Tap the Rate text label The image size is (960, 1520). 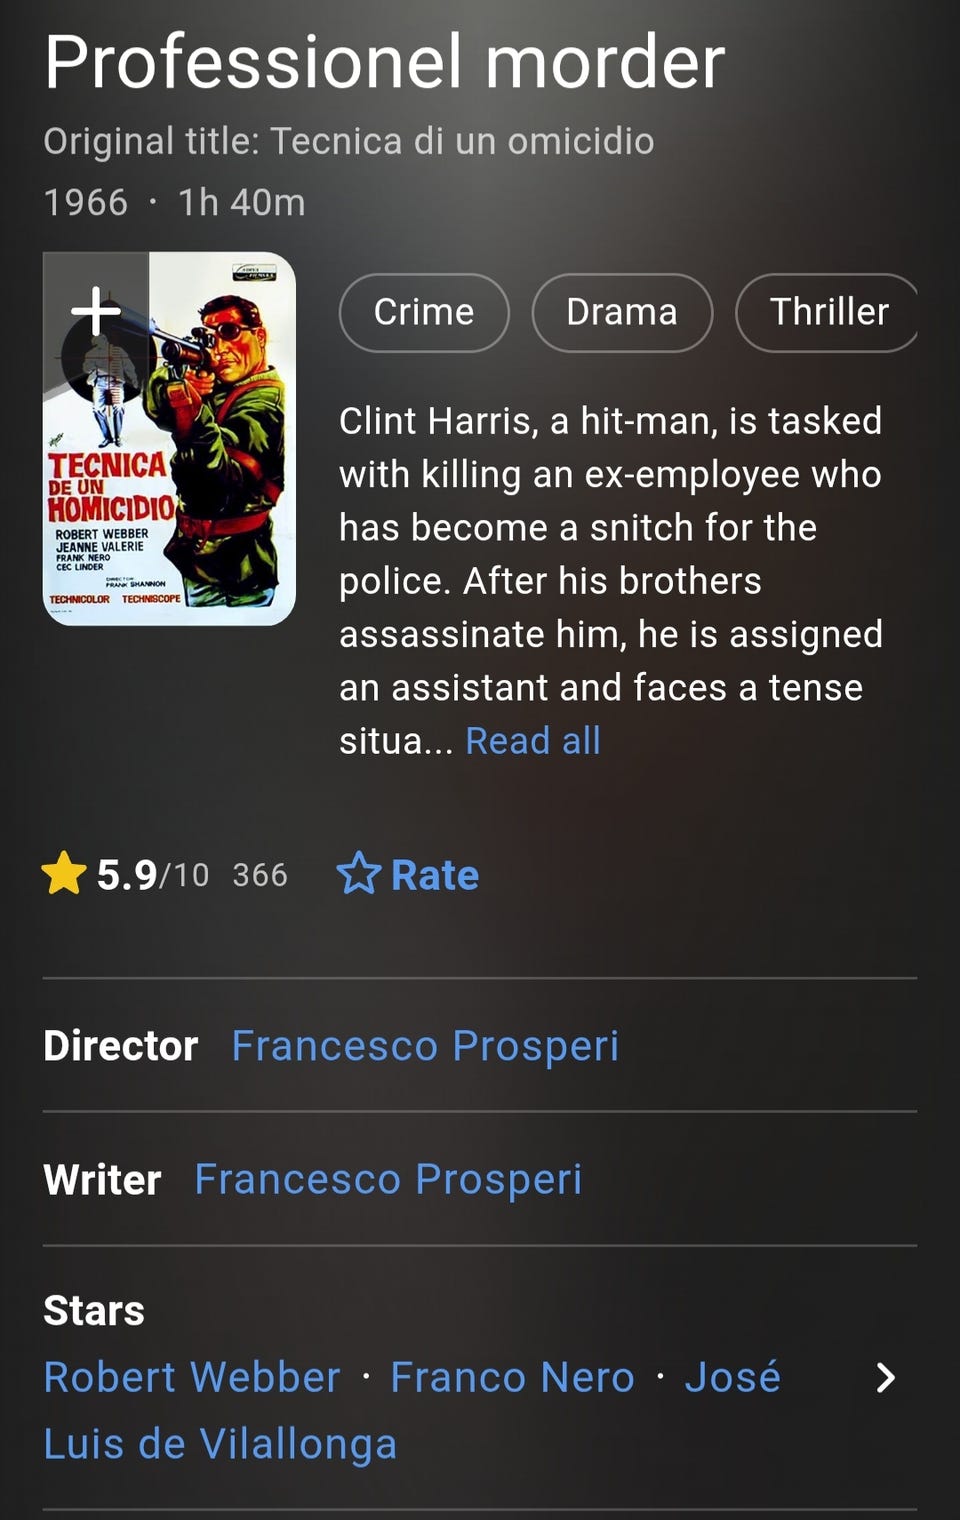click(x=435, y=875)
